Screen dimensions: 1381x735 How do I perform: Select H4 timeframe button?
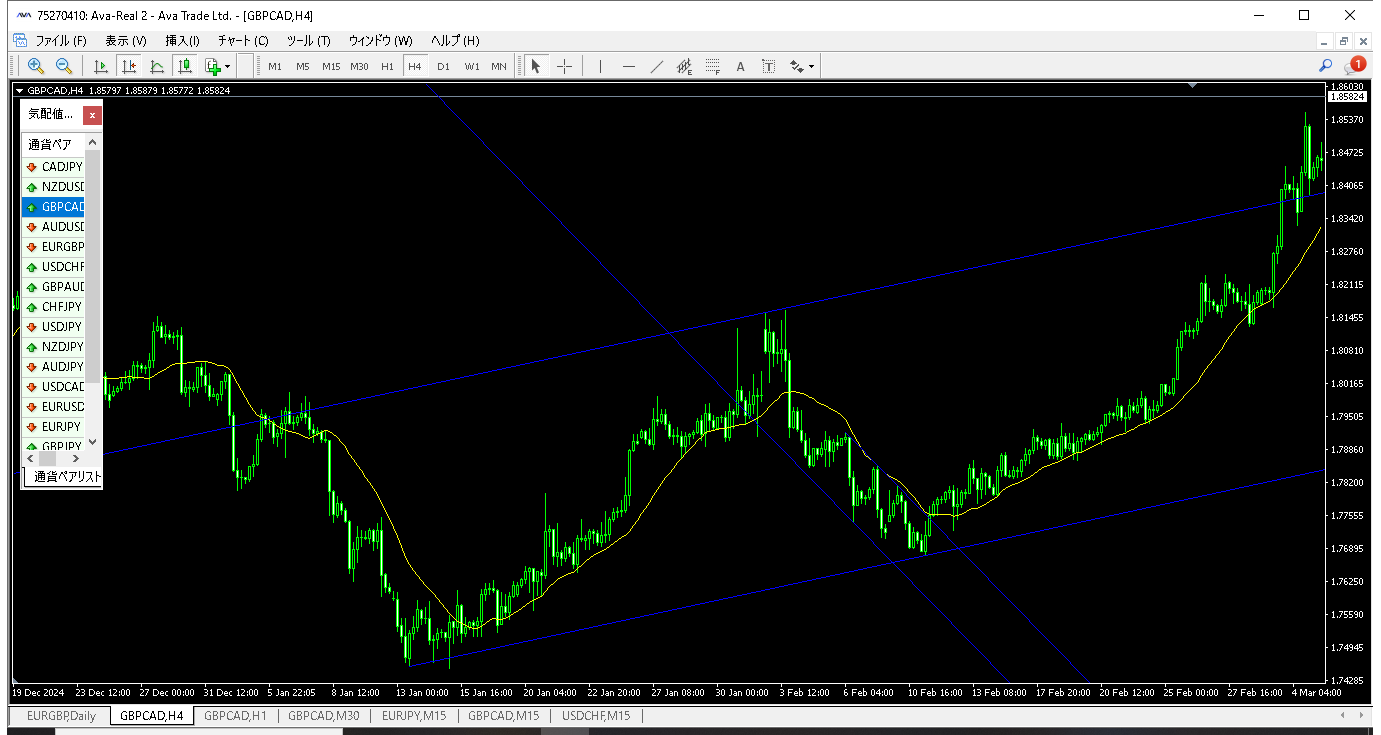[x=415, y=67]
